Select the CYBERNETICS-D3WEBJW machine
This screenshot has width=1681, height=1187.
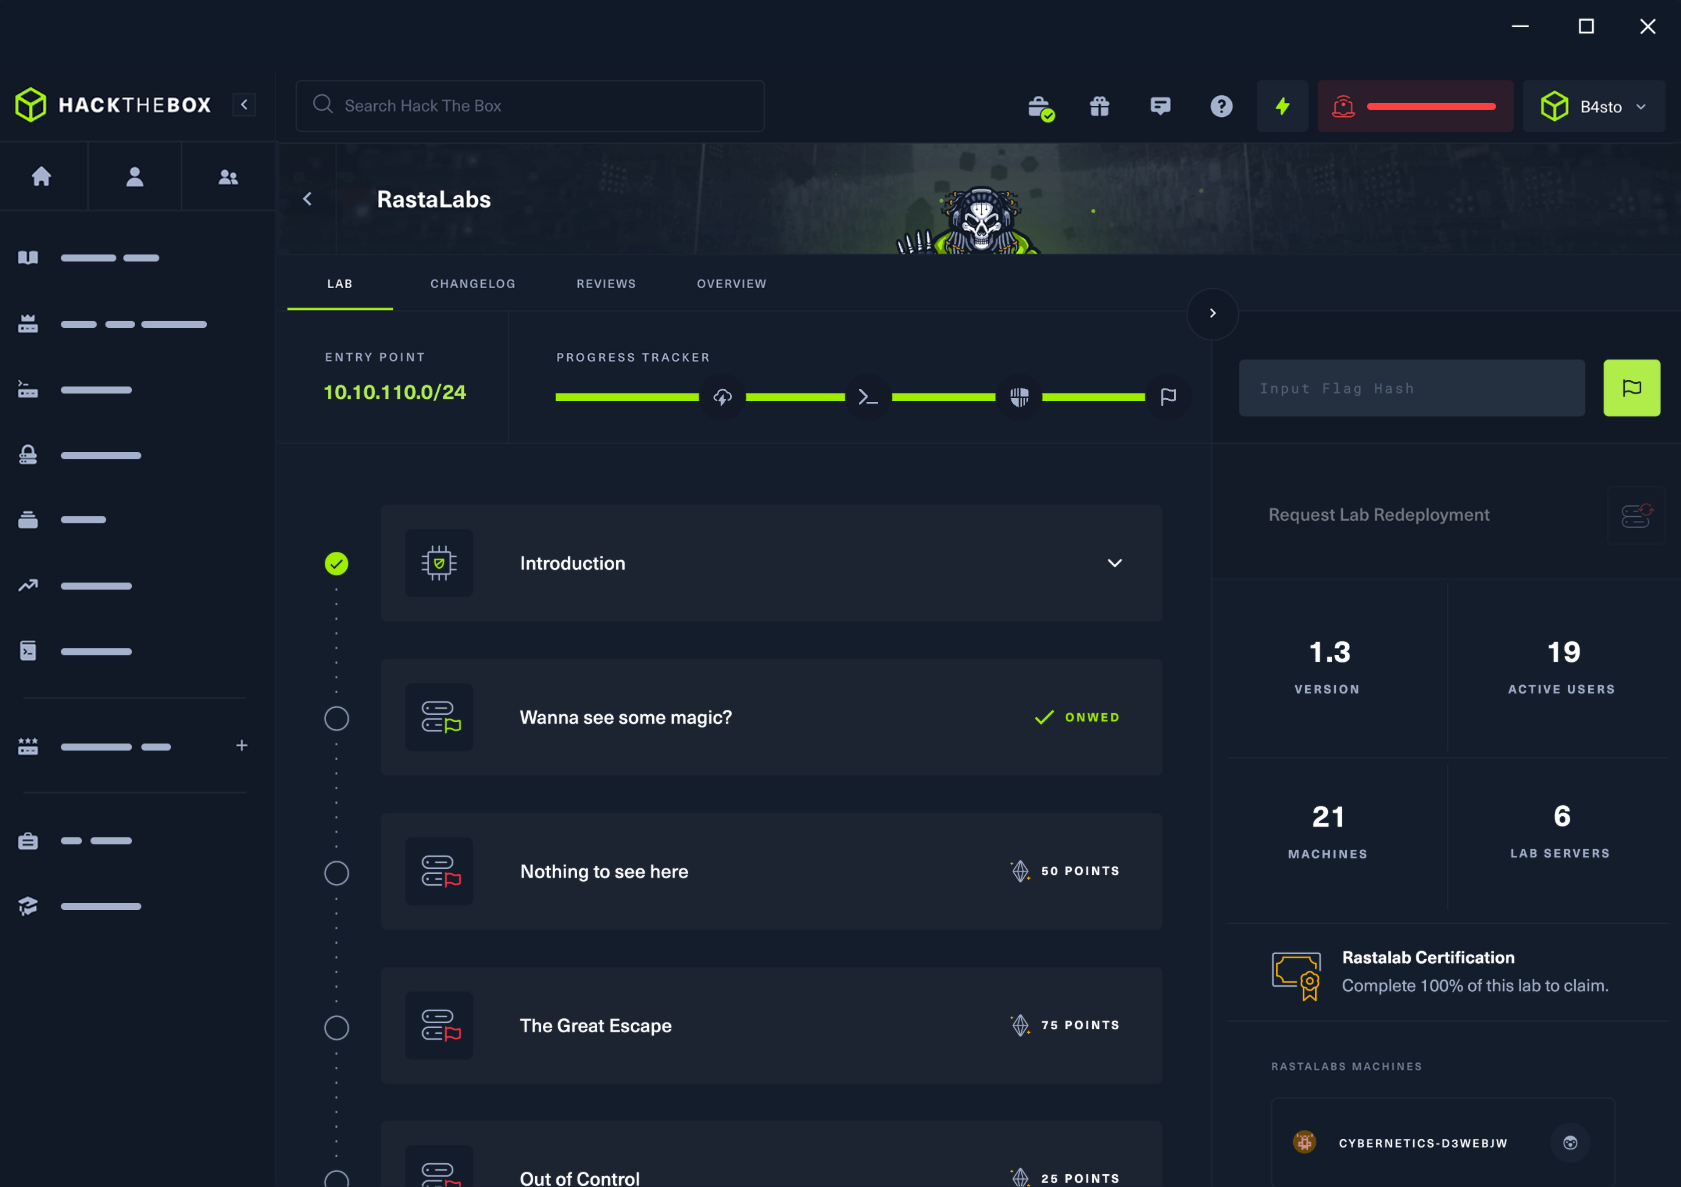pyautogui.click(x=1442, y=1143)
